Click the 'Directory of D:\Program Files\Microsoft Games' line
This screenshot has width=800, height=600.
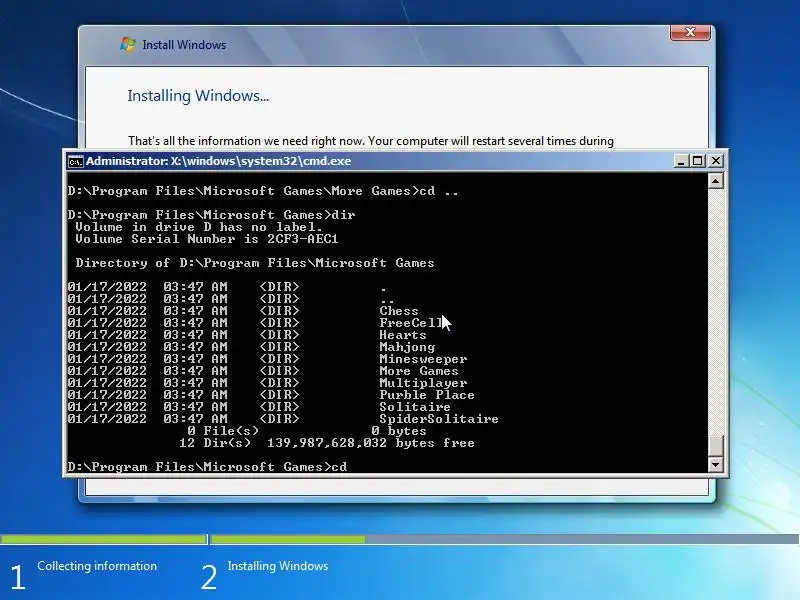point(255,263)
